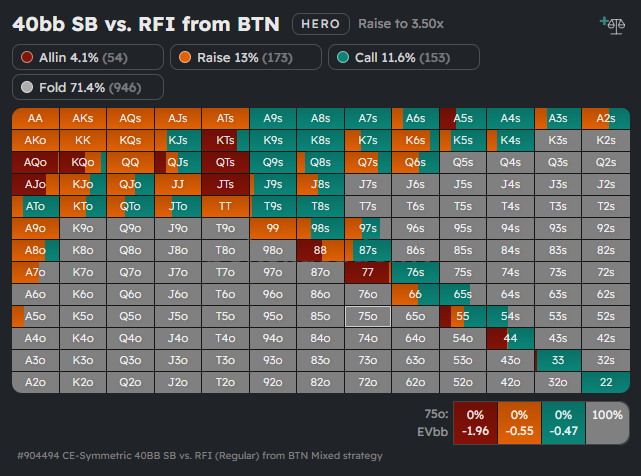Click the 22 pocket pair cell
The image size is (641, 476).
(x=604, y=382)
